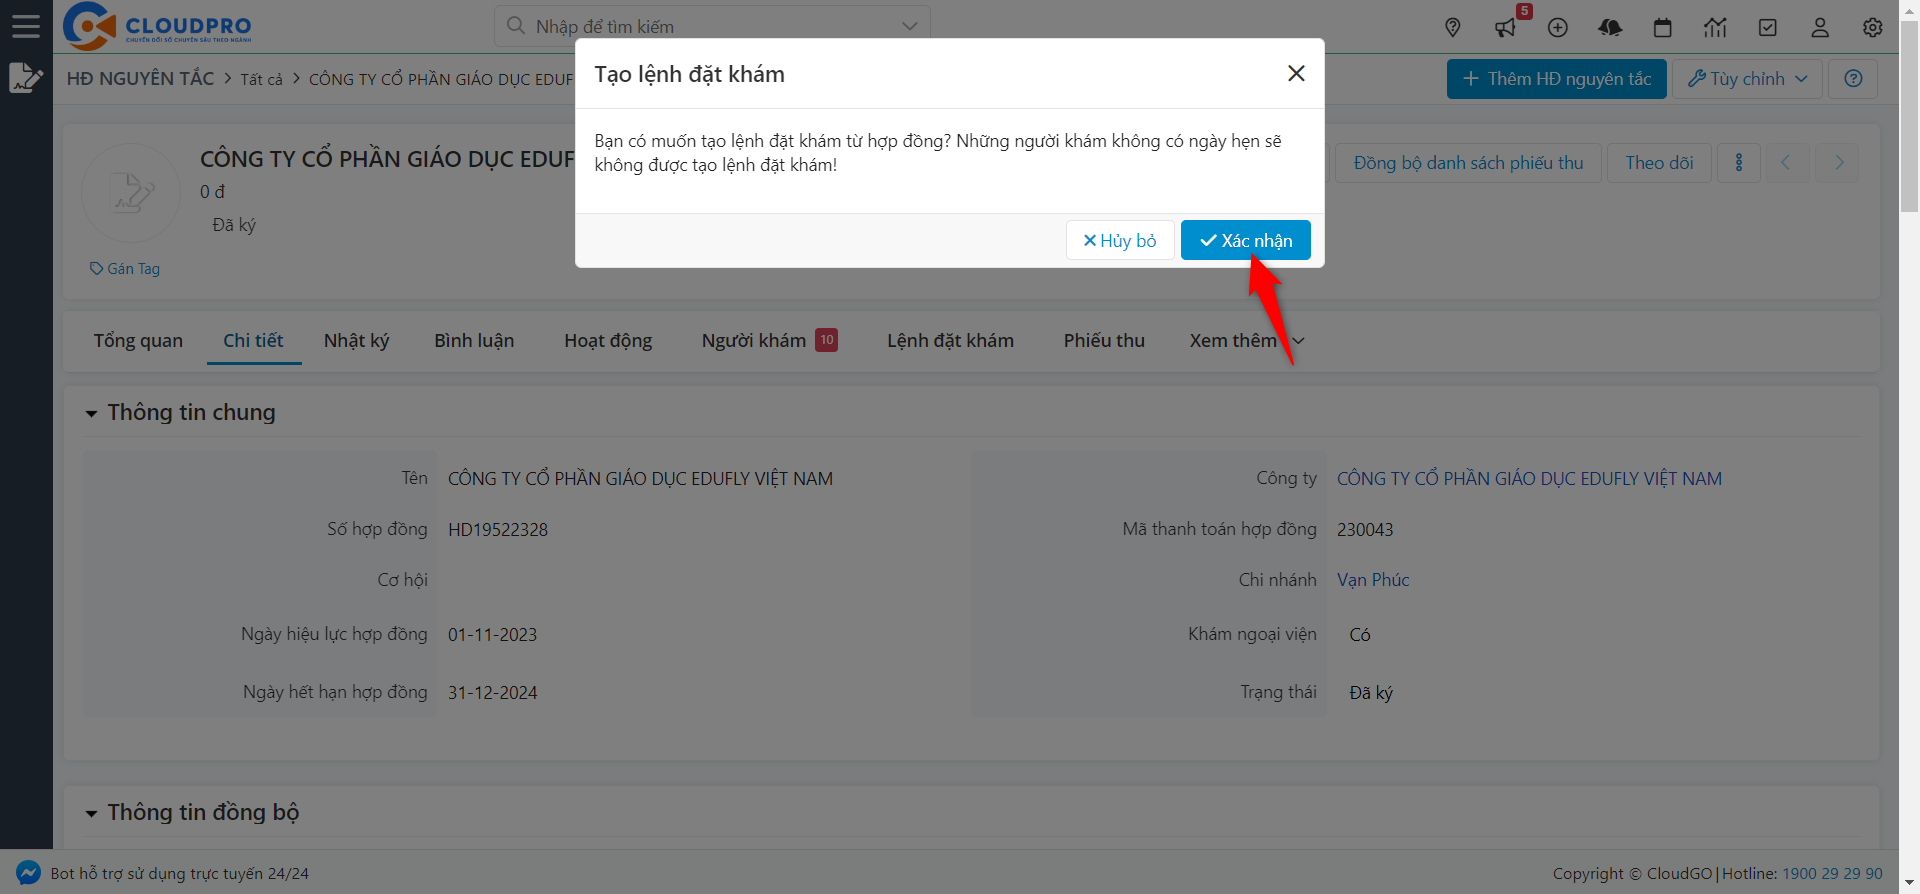Click contract number HD19522328
1920x894 pixels.
pyautogui.click(x=498, y=530)
